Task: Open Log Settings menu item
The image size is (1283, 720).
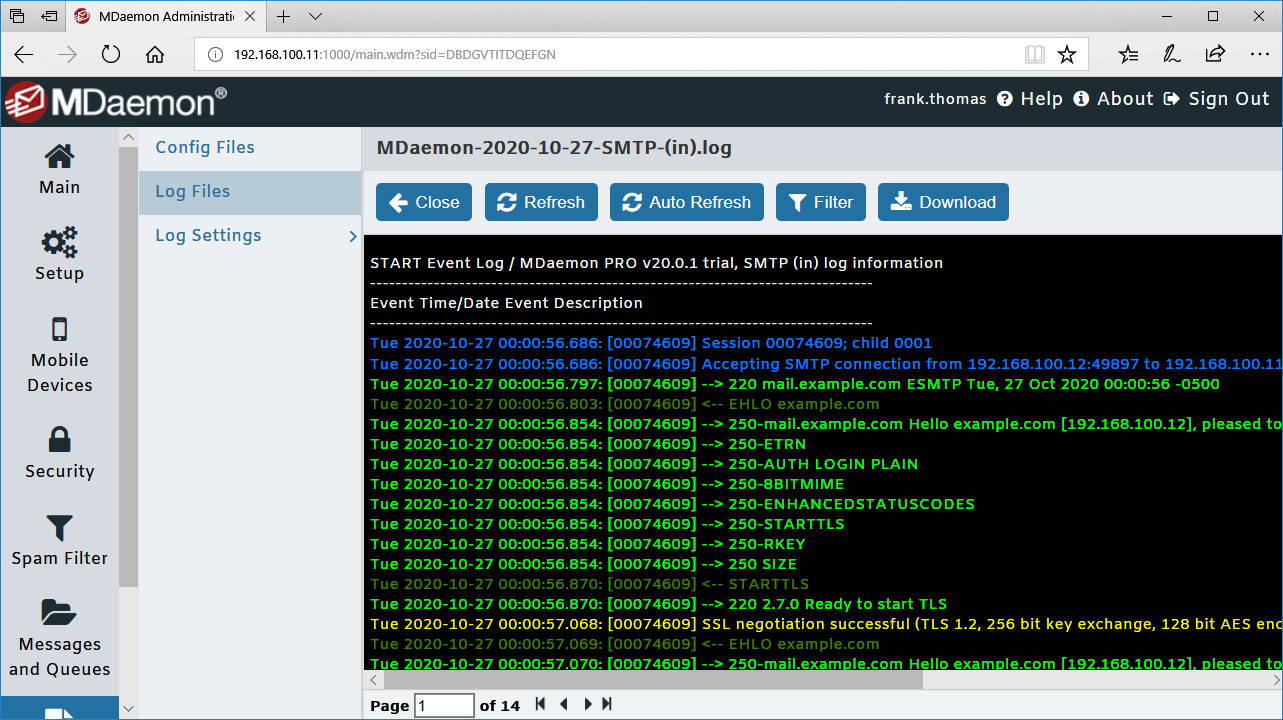Action: [208, 235]
